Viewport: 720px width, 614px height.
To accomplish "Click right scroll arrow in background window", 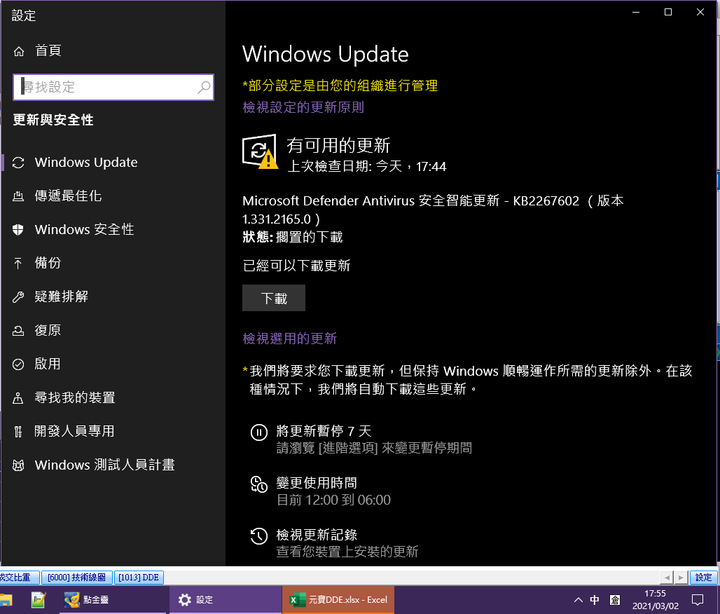I will click(x=681, y=577).
